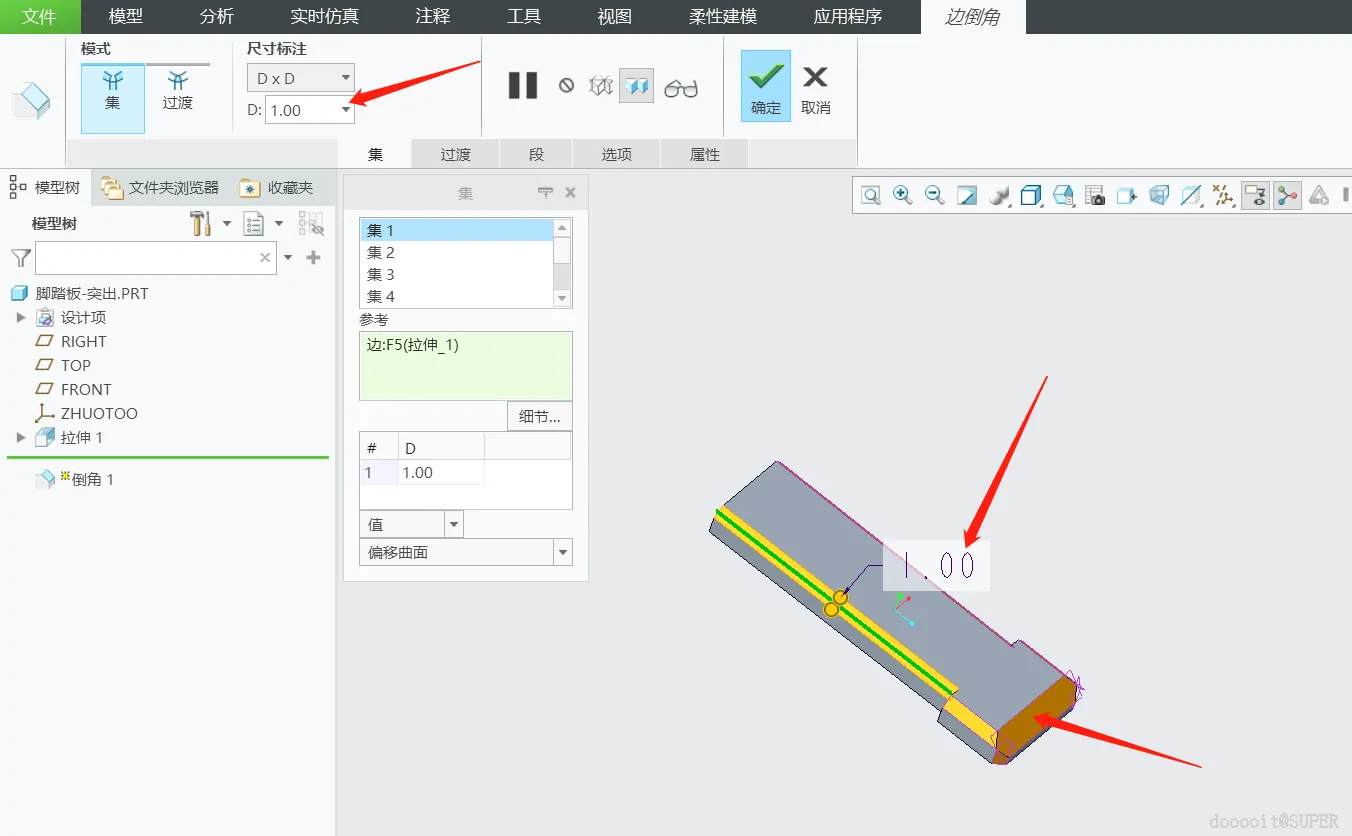Select 集 2 in the set list

point(456,252)
